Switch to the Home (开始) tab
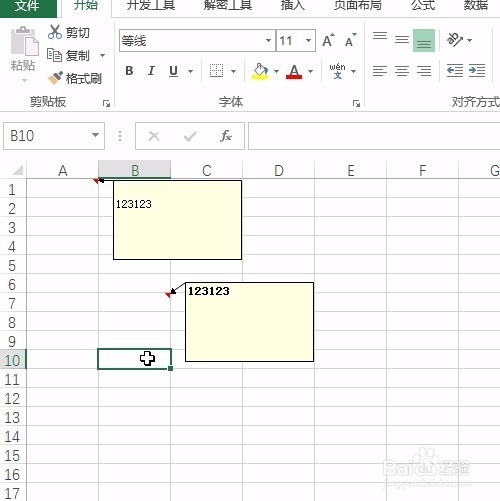The height and width of the screenshot is (501, 500). pos(86,6)
